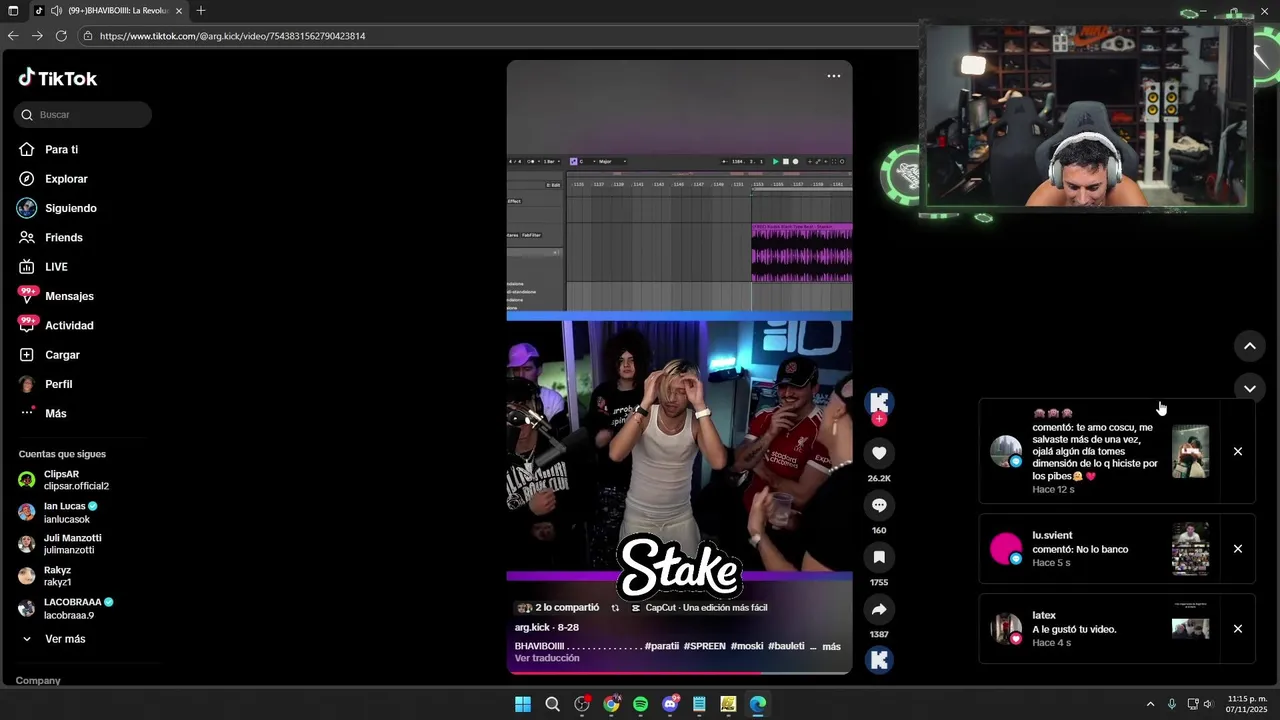Open the browser tab actions menu
Viewport: 1280px width, 720px height.
coord(13,10)
